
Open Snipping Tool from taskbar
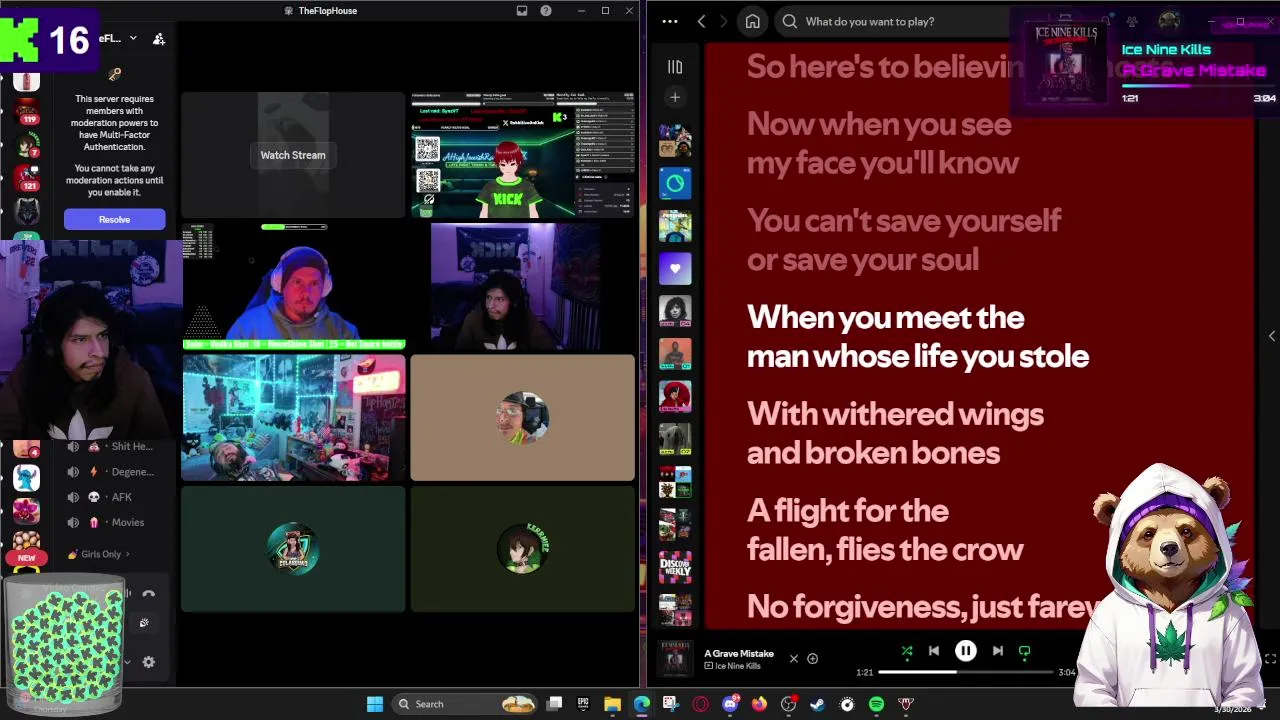coord(670,704)
